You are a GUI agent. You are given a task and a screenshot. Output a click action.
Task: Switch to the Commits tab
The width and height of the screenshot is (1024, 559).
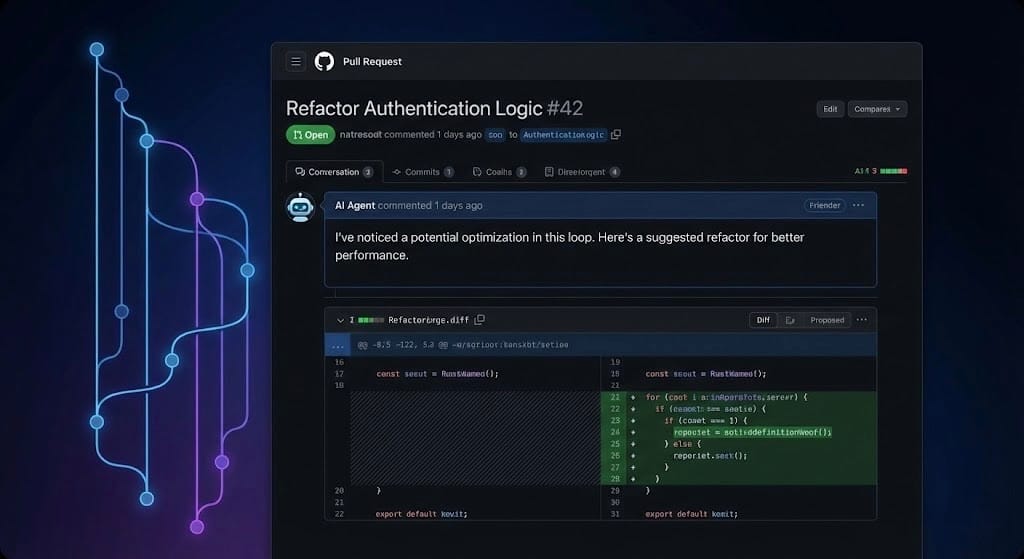tap(423, 172)
